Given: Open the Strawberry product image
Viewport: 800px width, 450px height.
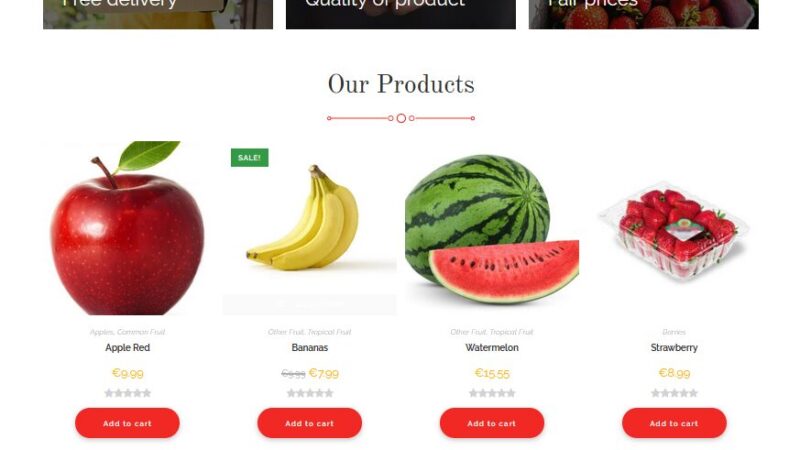Looking at the screenshot, I should 674,228.
